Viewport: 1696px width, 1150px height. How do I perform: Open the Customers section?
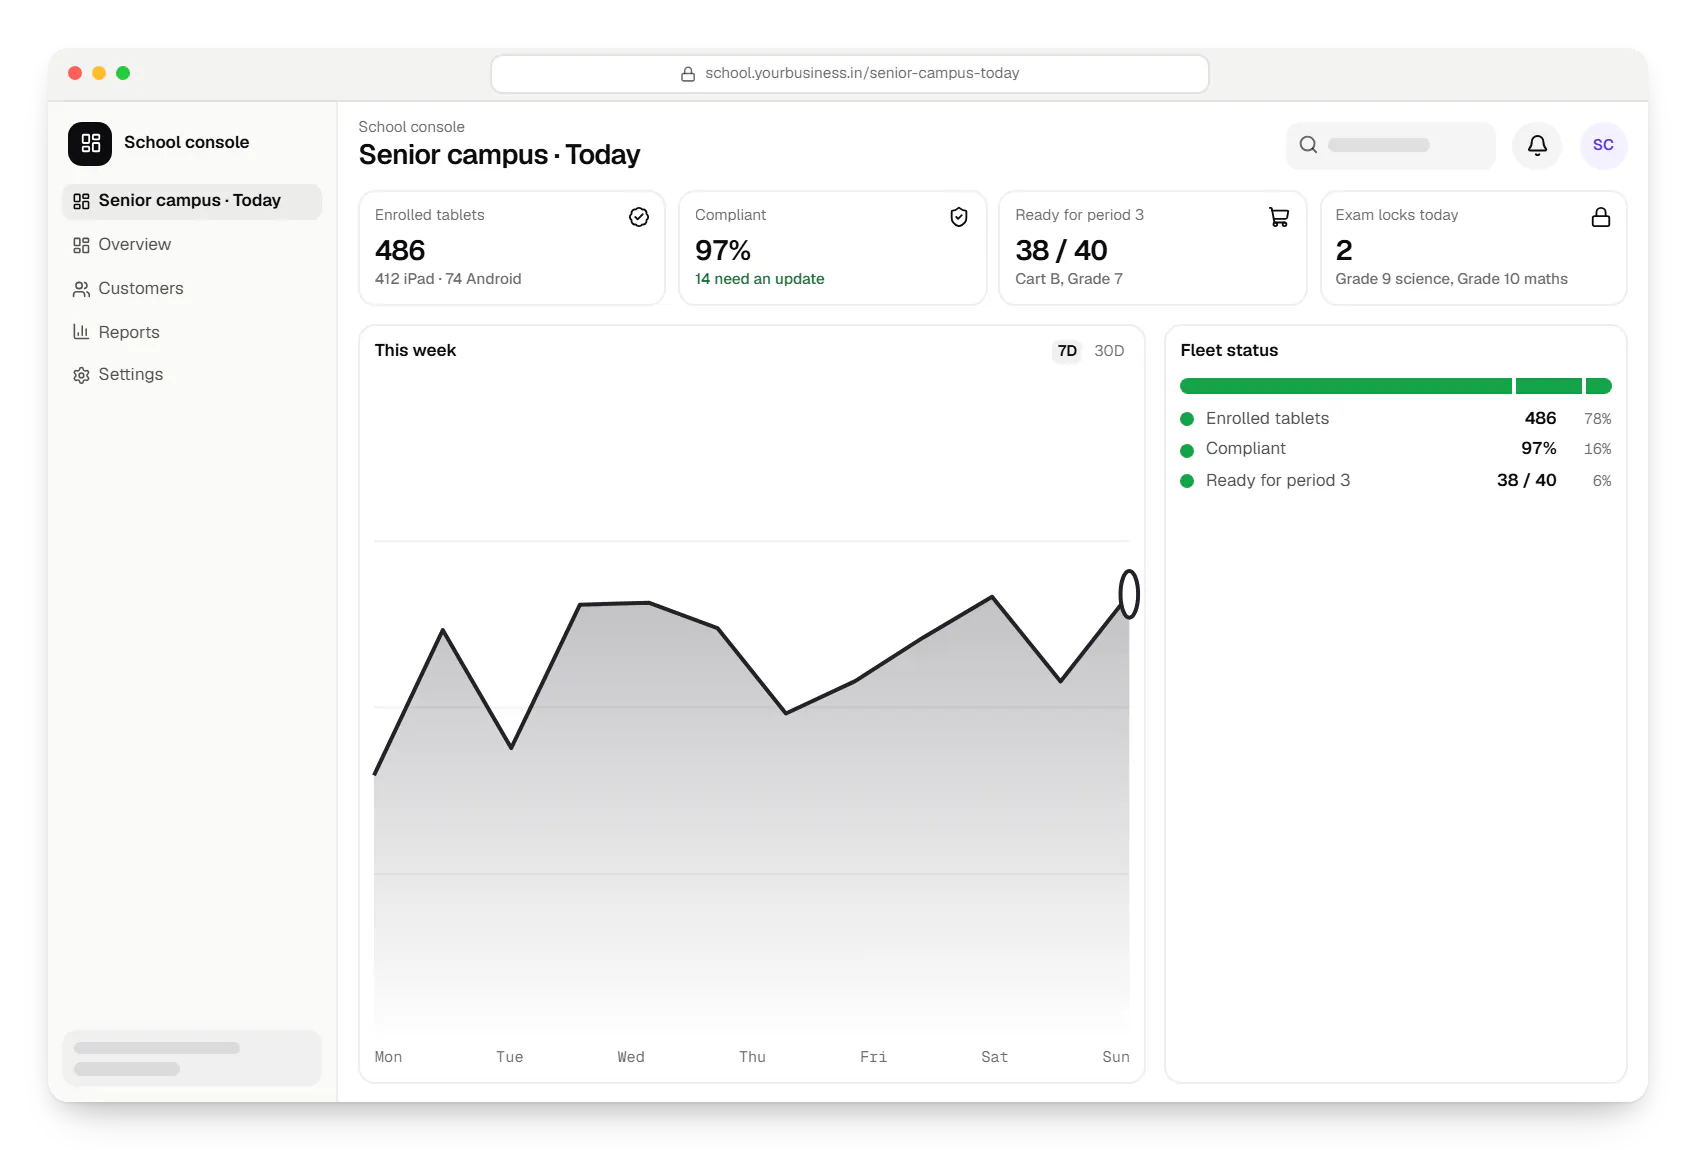pyautogui.click(x=192, y=289)
